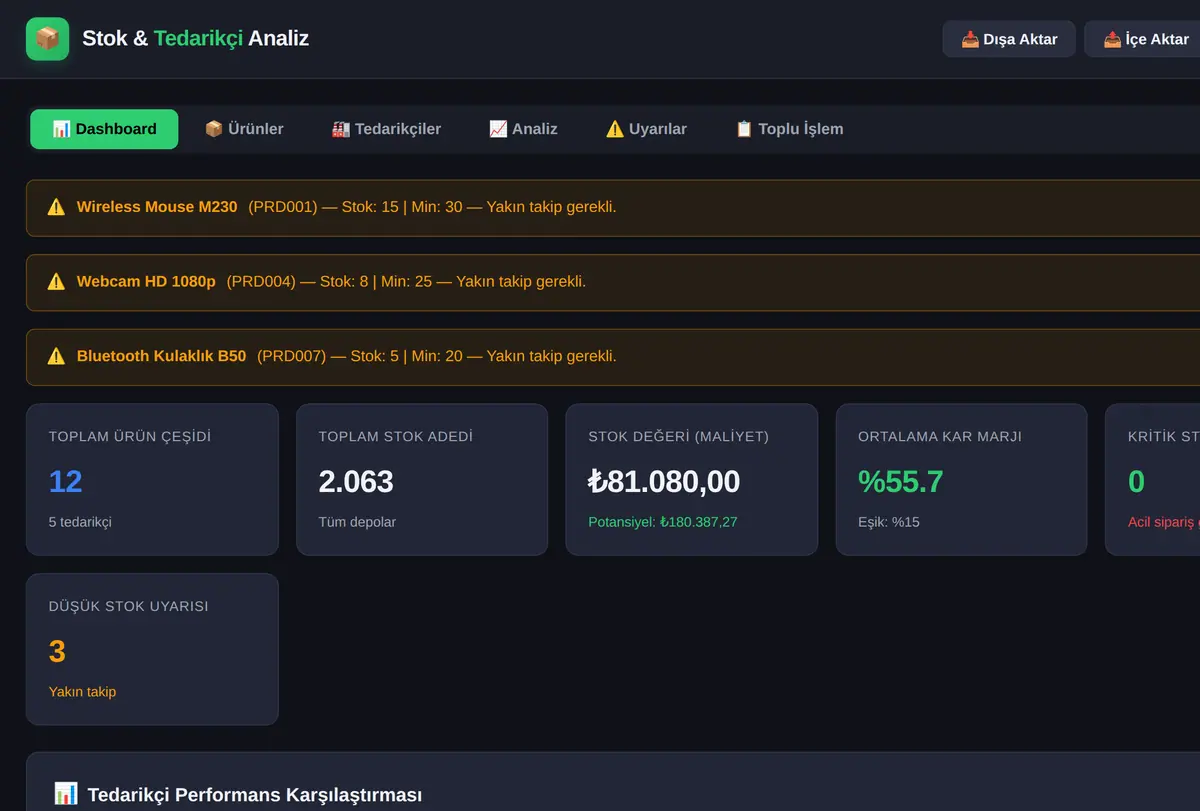Click the Ortalama Kar Marjı card label
The height and width of the screenshot is (811, 1200).
point(940,437)
